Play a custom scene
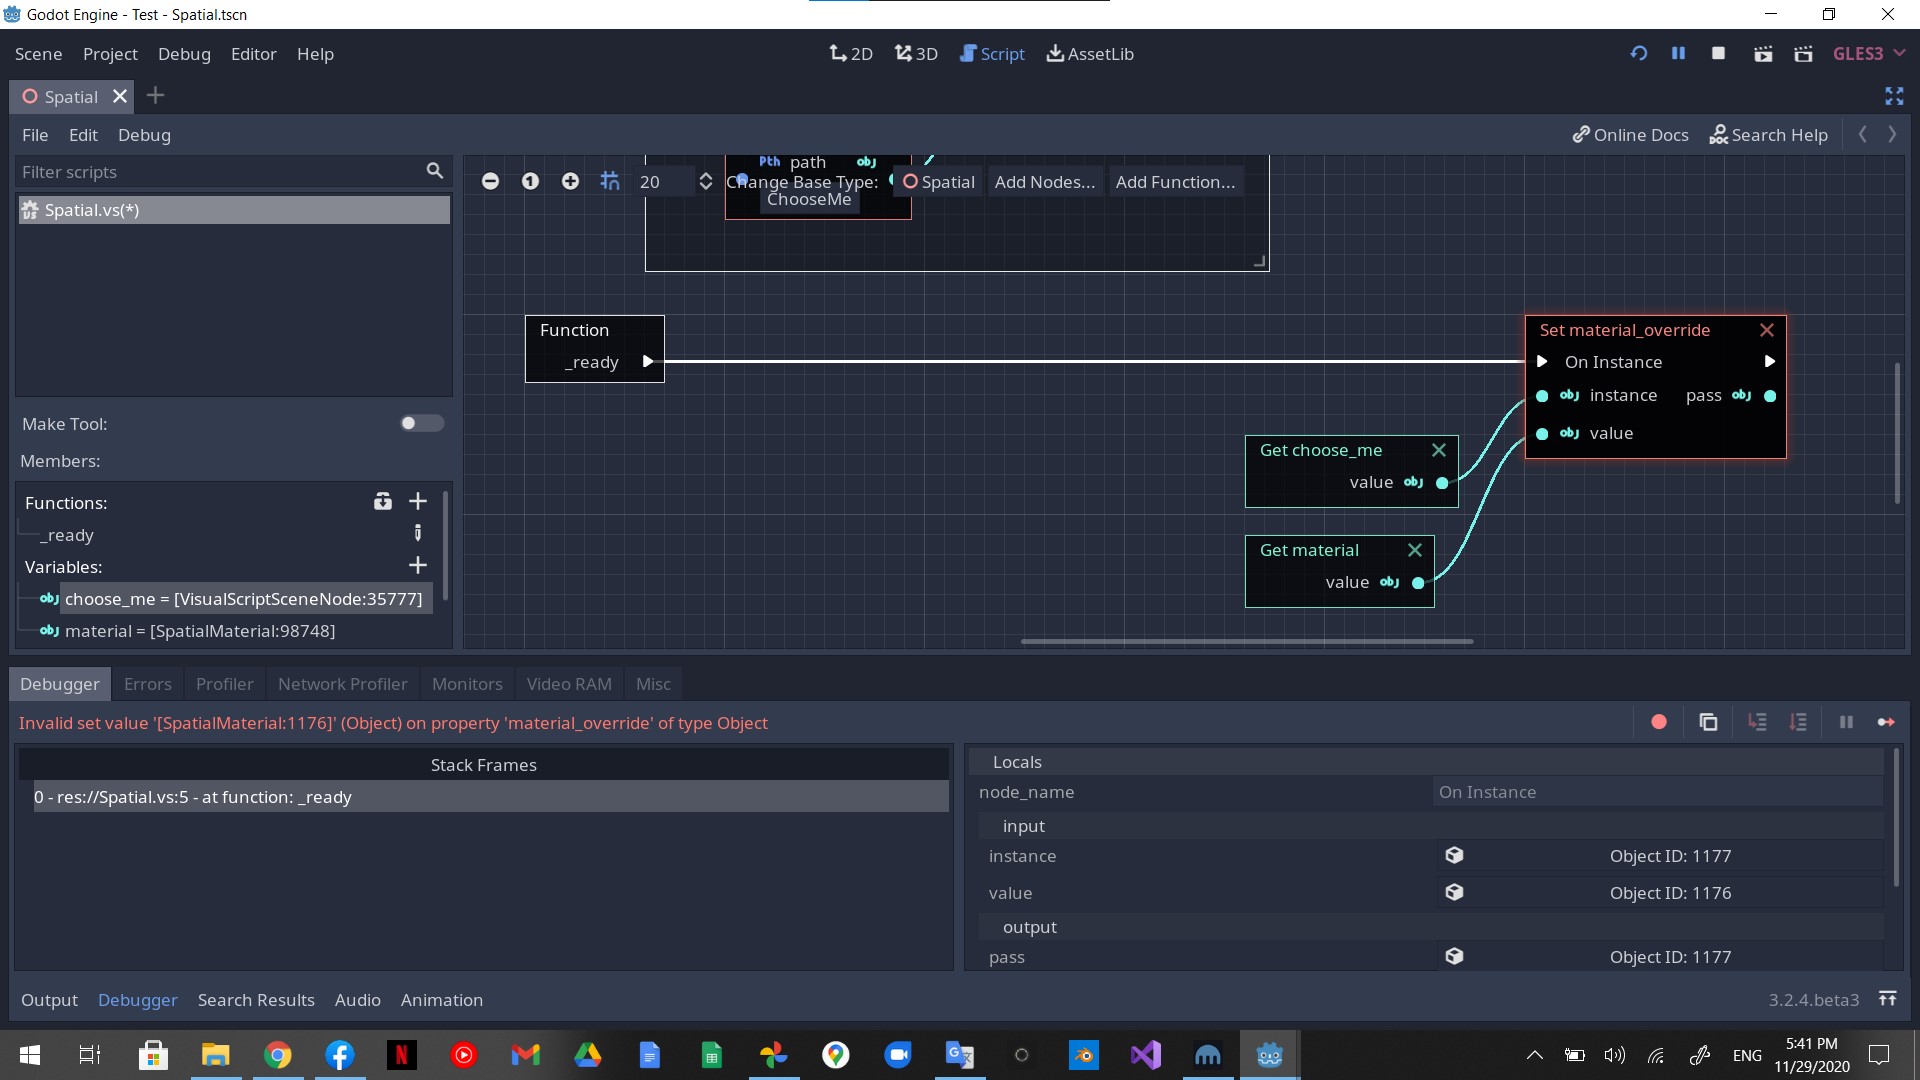Image resolution: width=1920 pixels, height=1080 pixels. pyautogui.click(x=1803, y=53)
